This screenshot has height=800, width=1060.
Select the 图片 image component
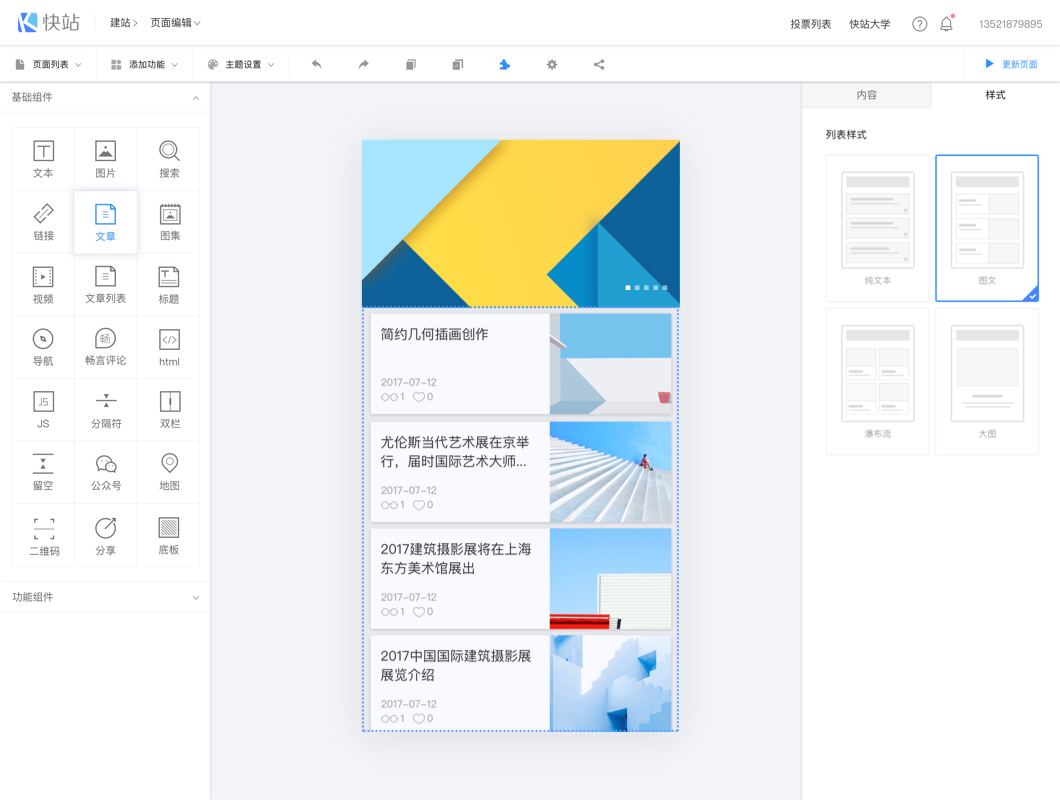[x=105, y=159]
